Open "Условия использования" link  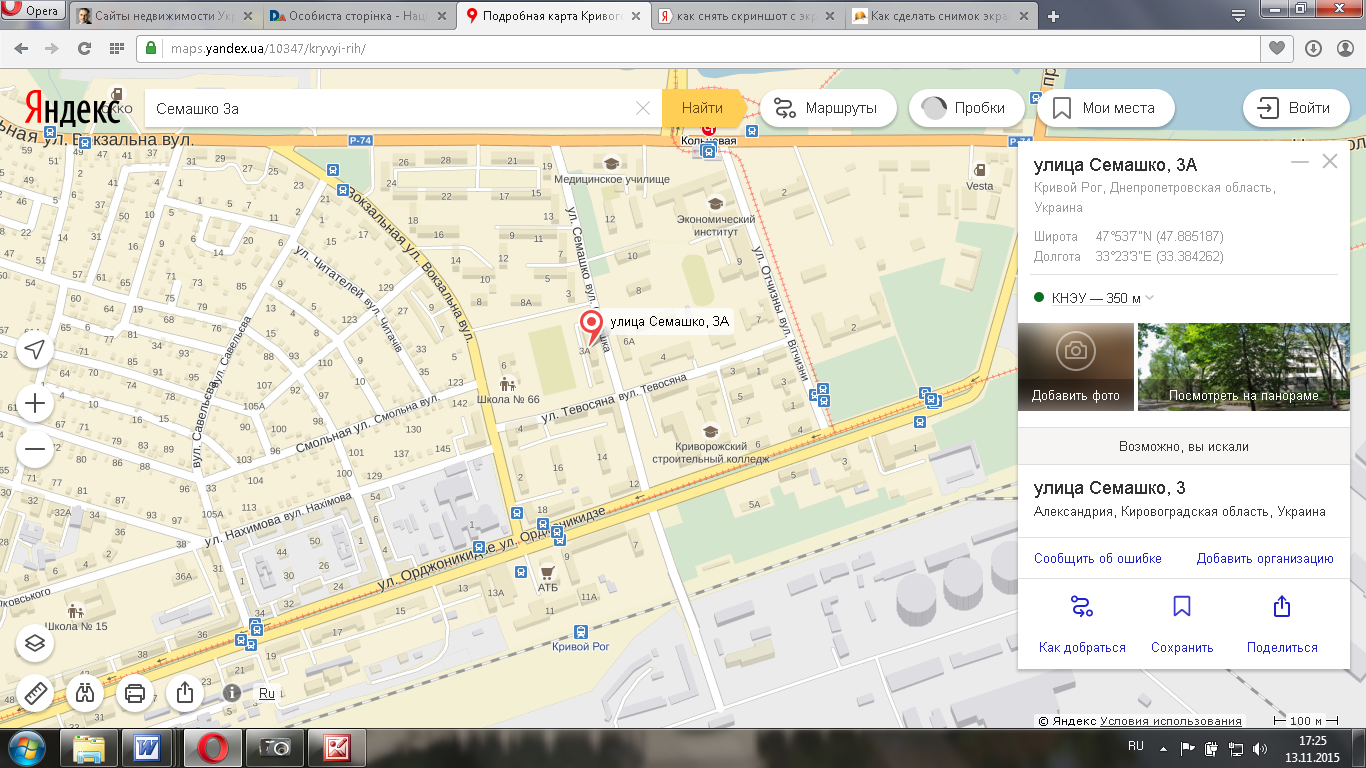(1171, 721)
